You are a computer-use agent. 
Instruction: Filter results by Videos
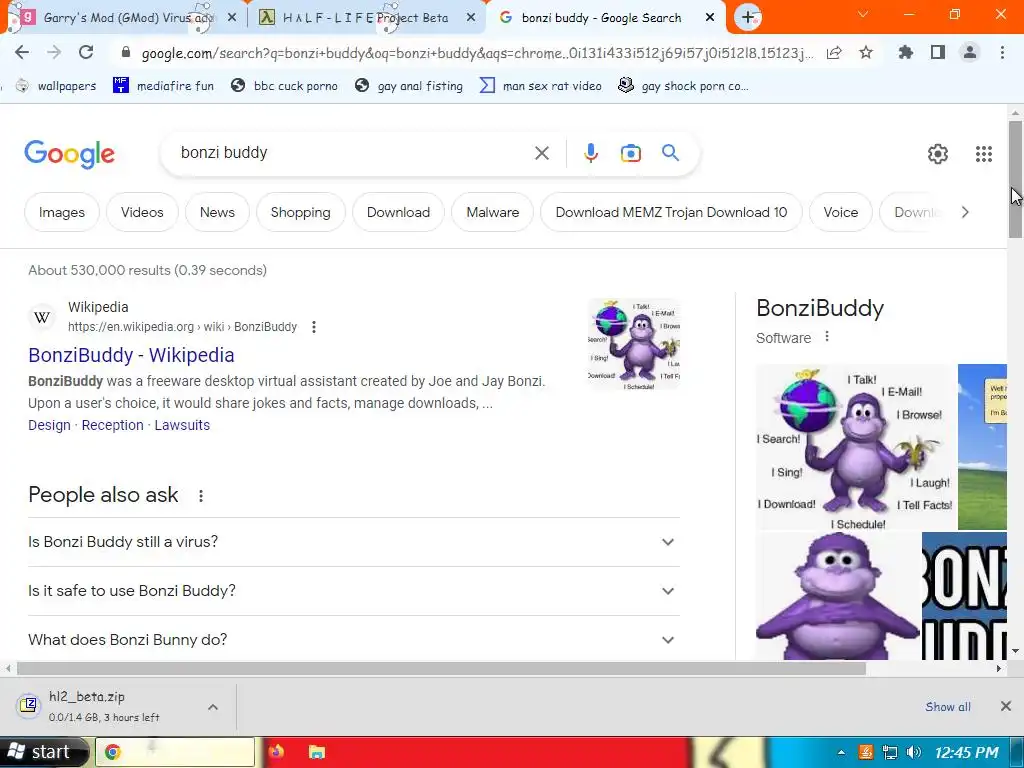pos(142,212)
